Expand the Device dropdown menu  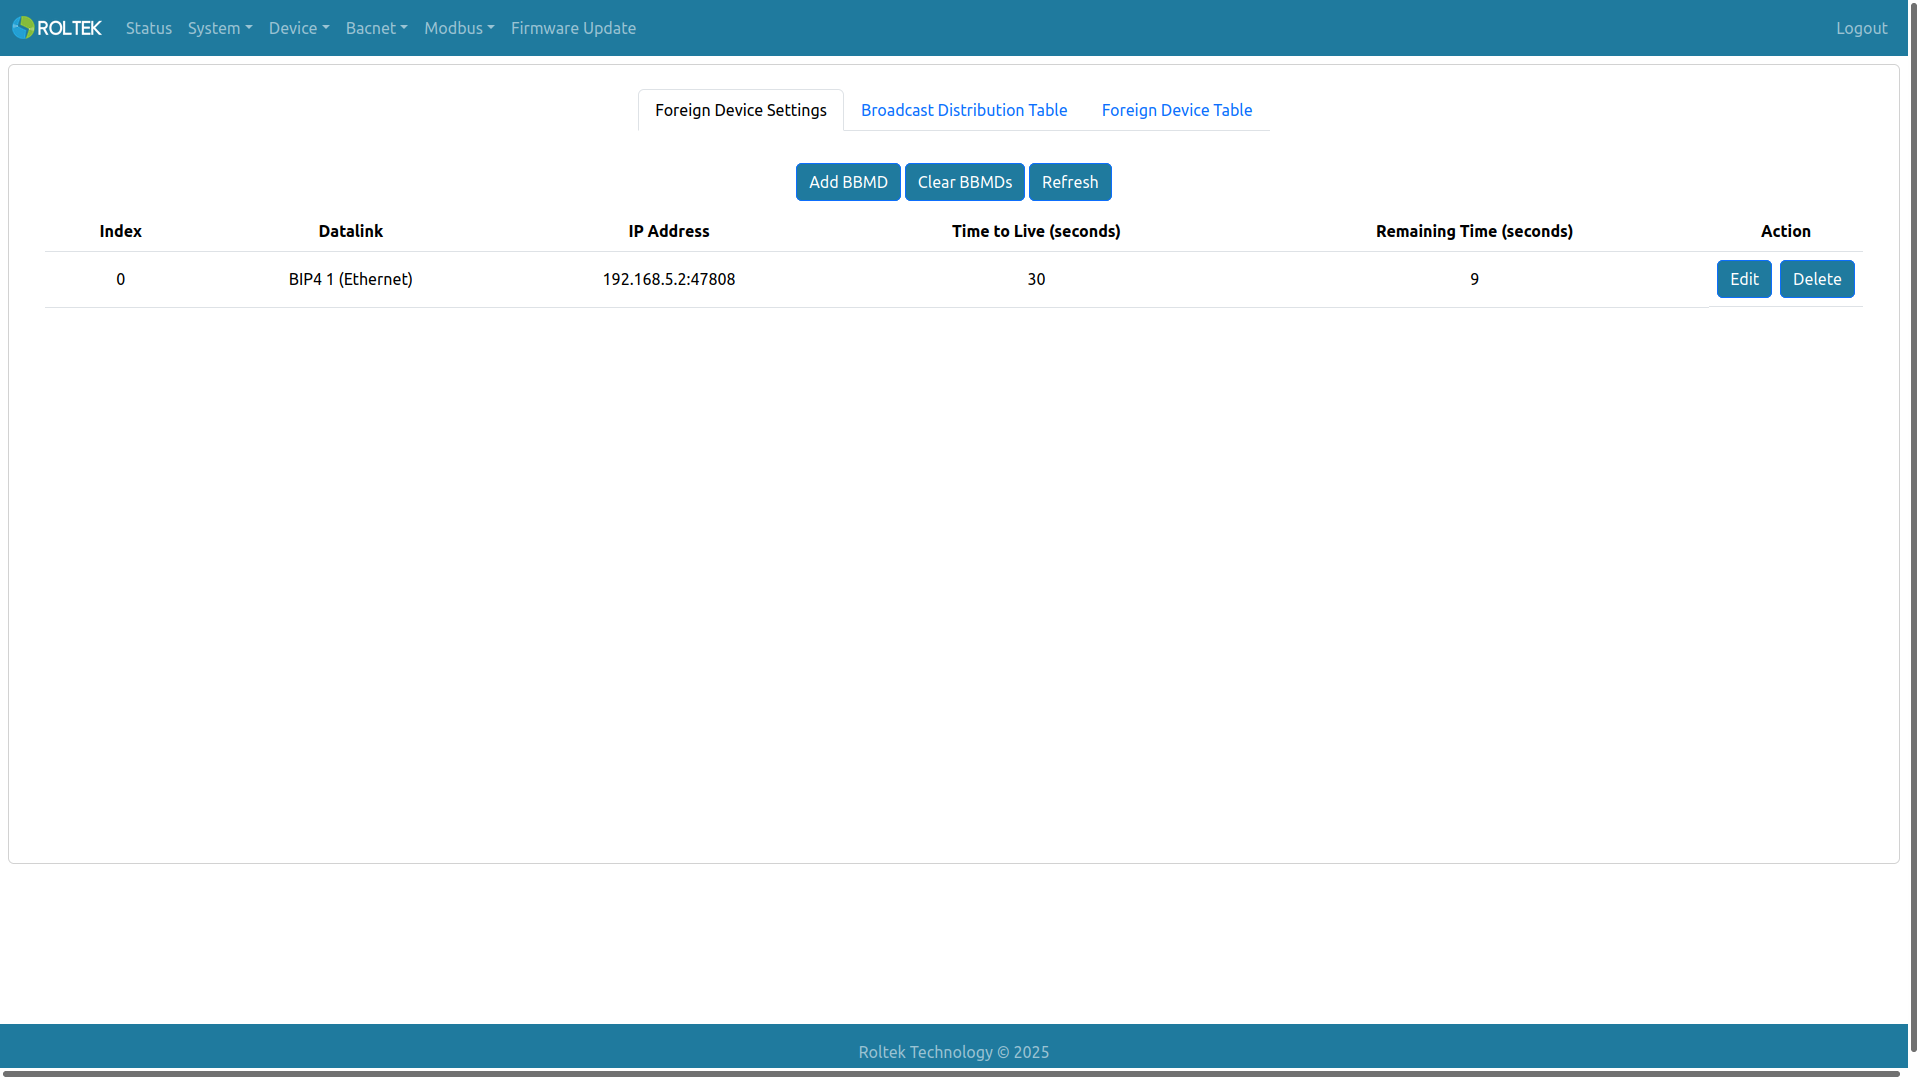click(299, 28)
